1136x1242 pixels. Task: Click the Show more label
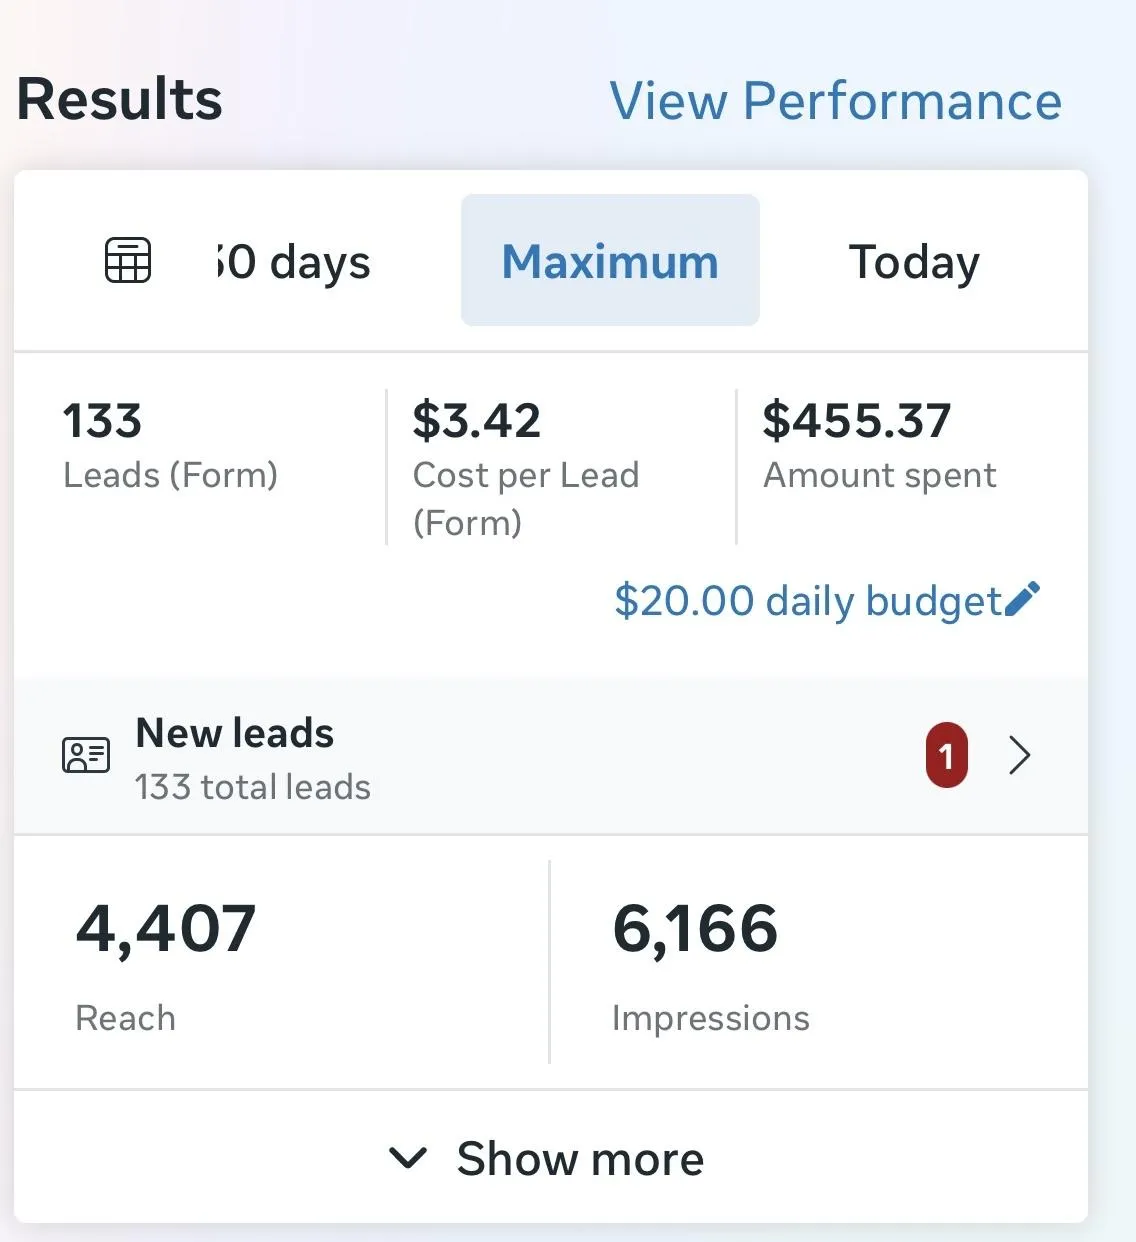click(580, 1159)
